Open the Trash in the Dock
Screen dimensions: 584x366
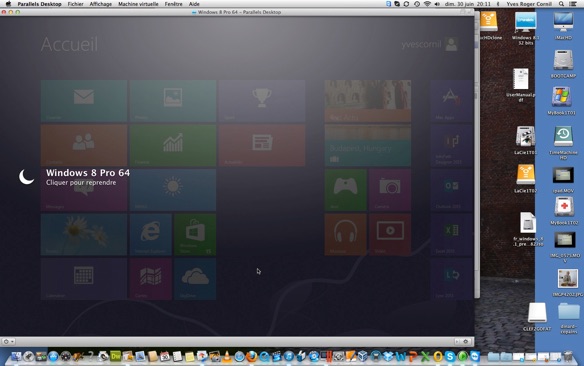(568, 356)
